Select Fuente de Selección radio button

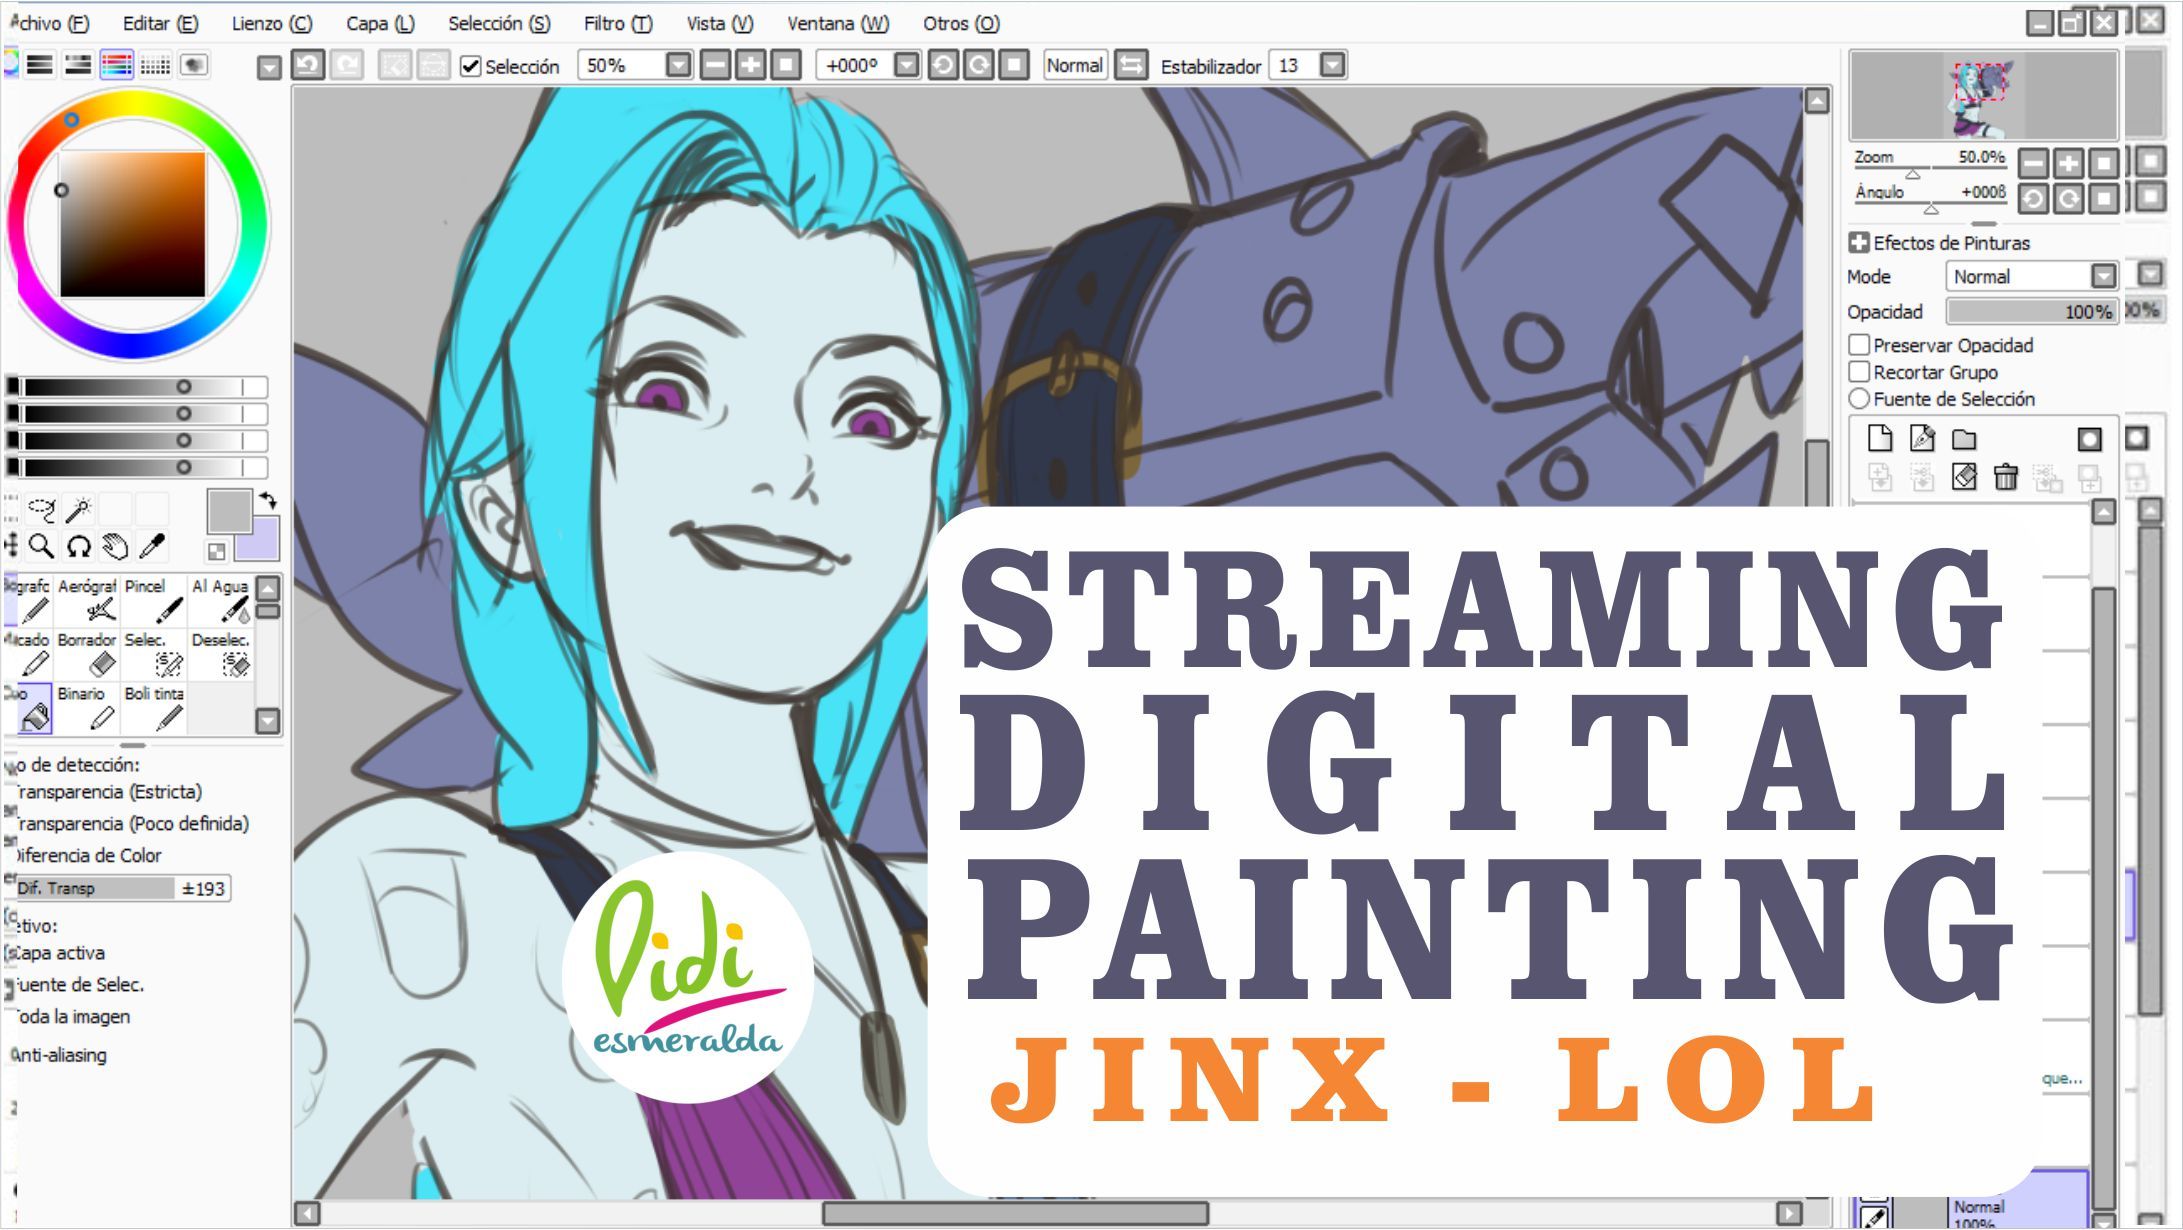pos(1859,399)
